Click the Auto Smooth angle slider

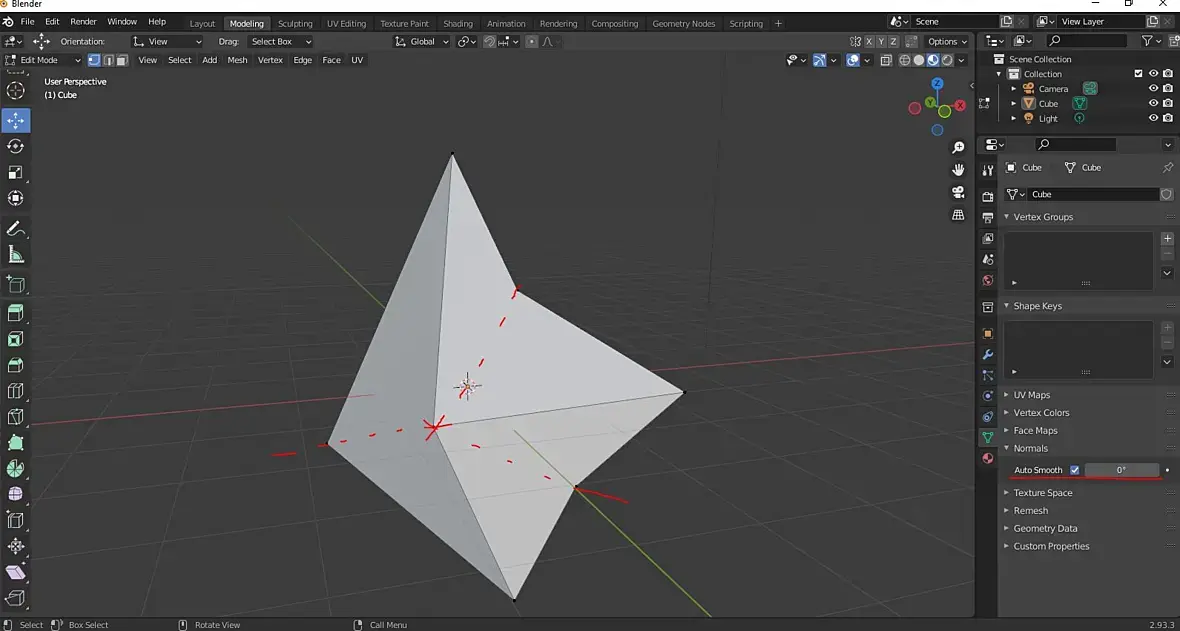click(1121, 470)
